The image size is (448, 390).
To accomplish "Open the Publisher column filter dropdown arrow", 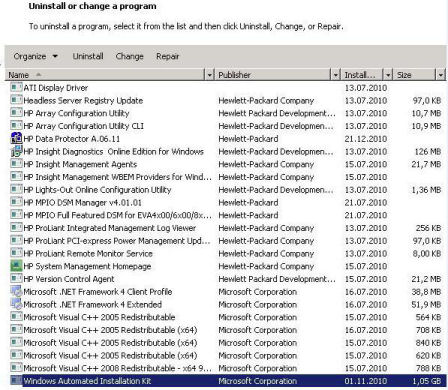I will 336,75.
